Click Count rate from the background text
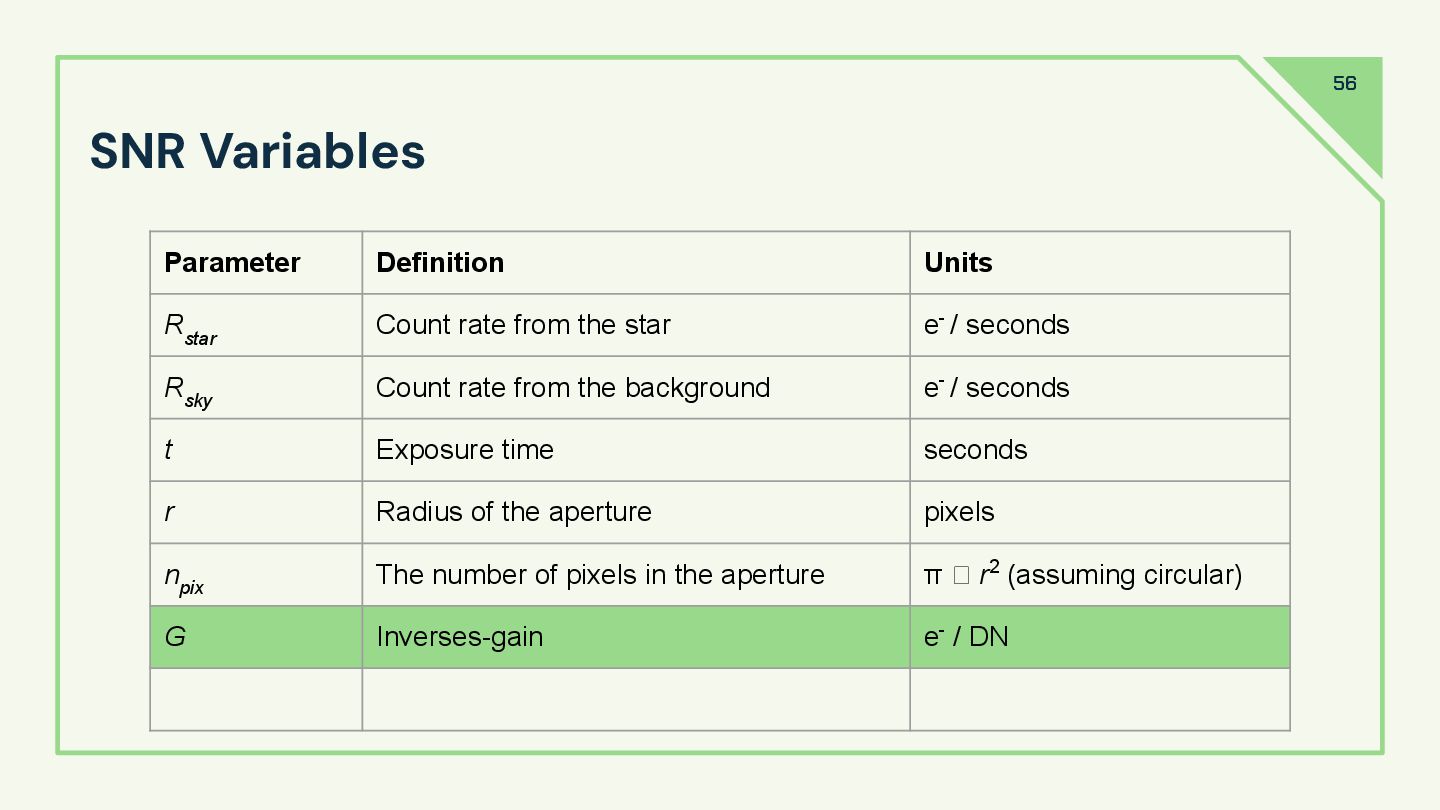 tap(573, 388)
